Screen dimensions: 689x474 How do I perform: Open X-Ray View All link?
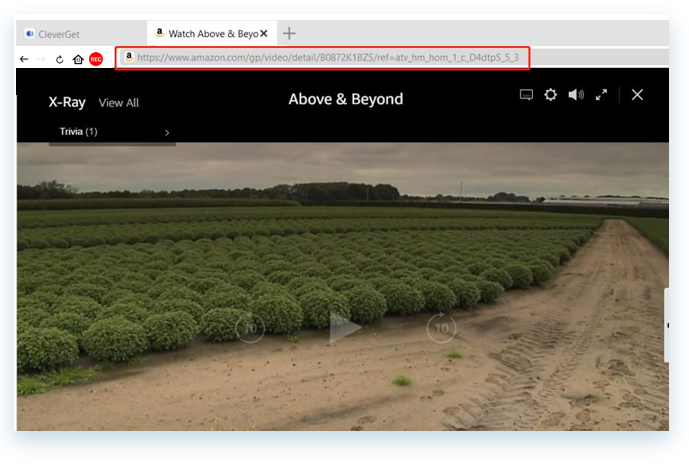click(x=119, y=103)
